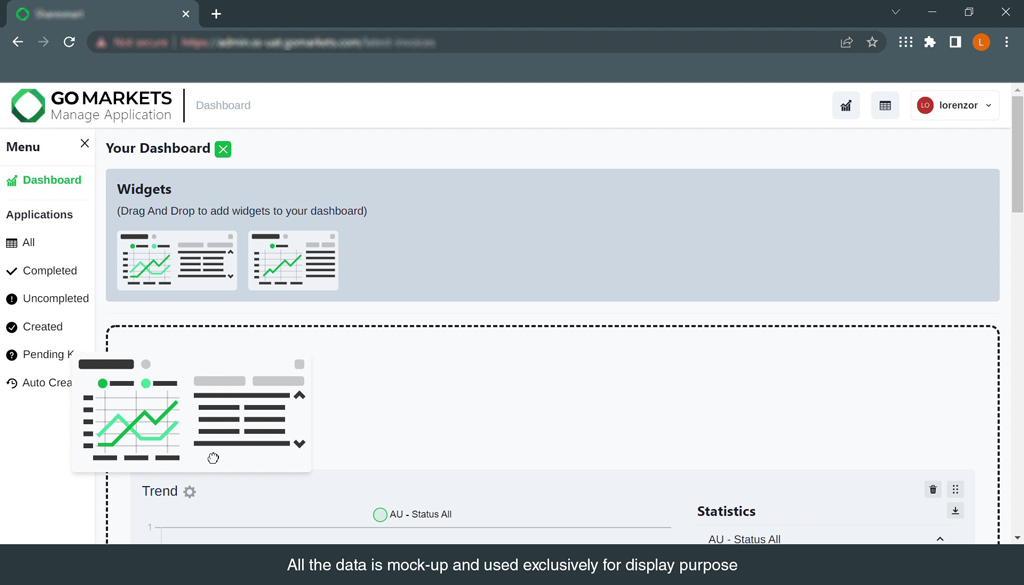Click the Pending menu item
Screen dimensions: 1024x585
pos(47,355)
